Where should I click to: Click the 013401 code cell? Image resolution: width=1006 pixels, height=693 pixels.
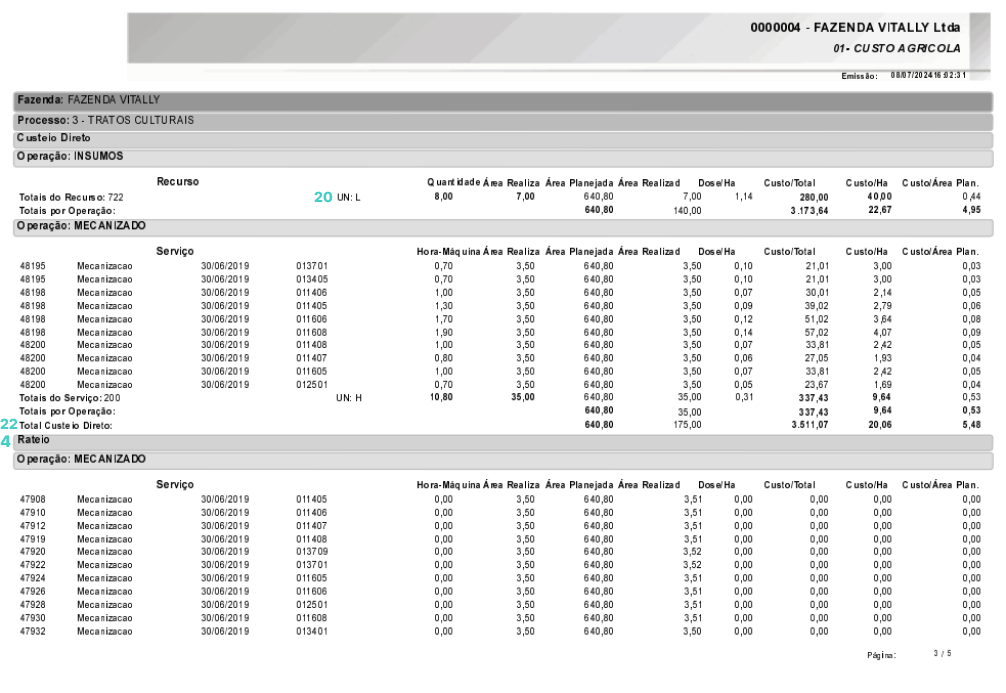pos(312,632)
